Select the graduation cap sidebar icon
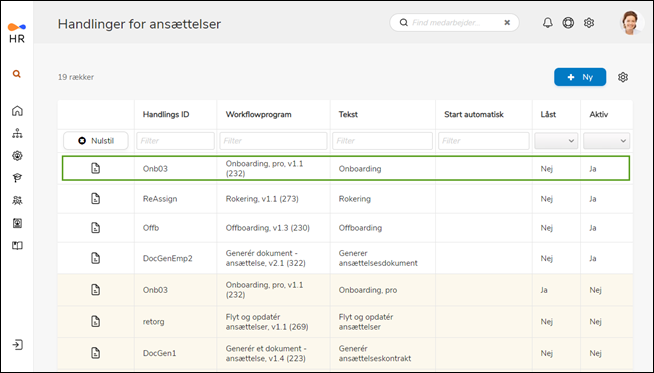 coord(17,178)
